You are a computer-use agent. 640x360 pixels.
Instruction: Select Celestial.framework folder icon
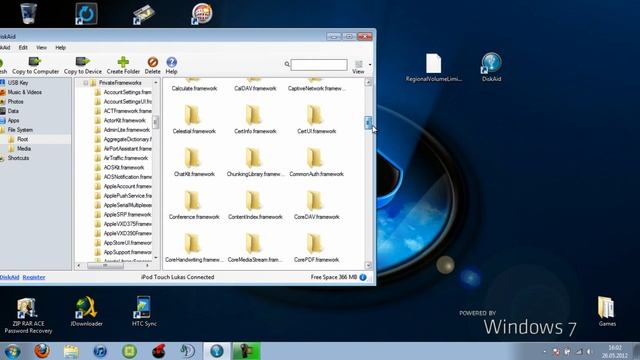click(x=192, y=114)
